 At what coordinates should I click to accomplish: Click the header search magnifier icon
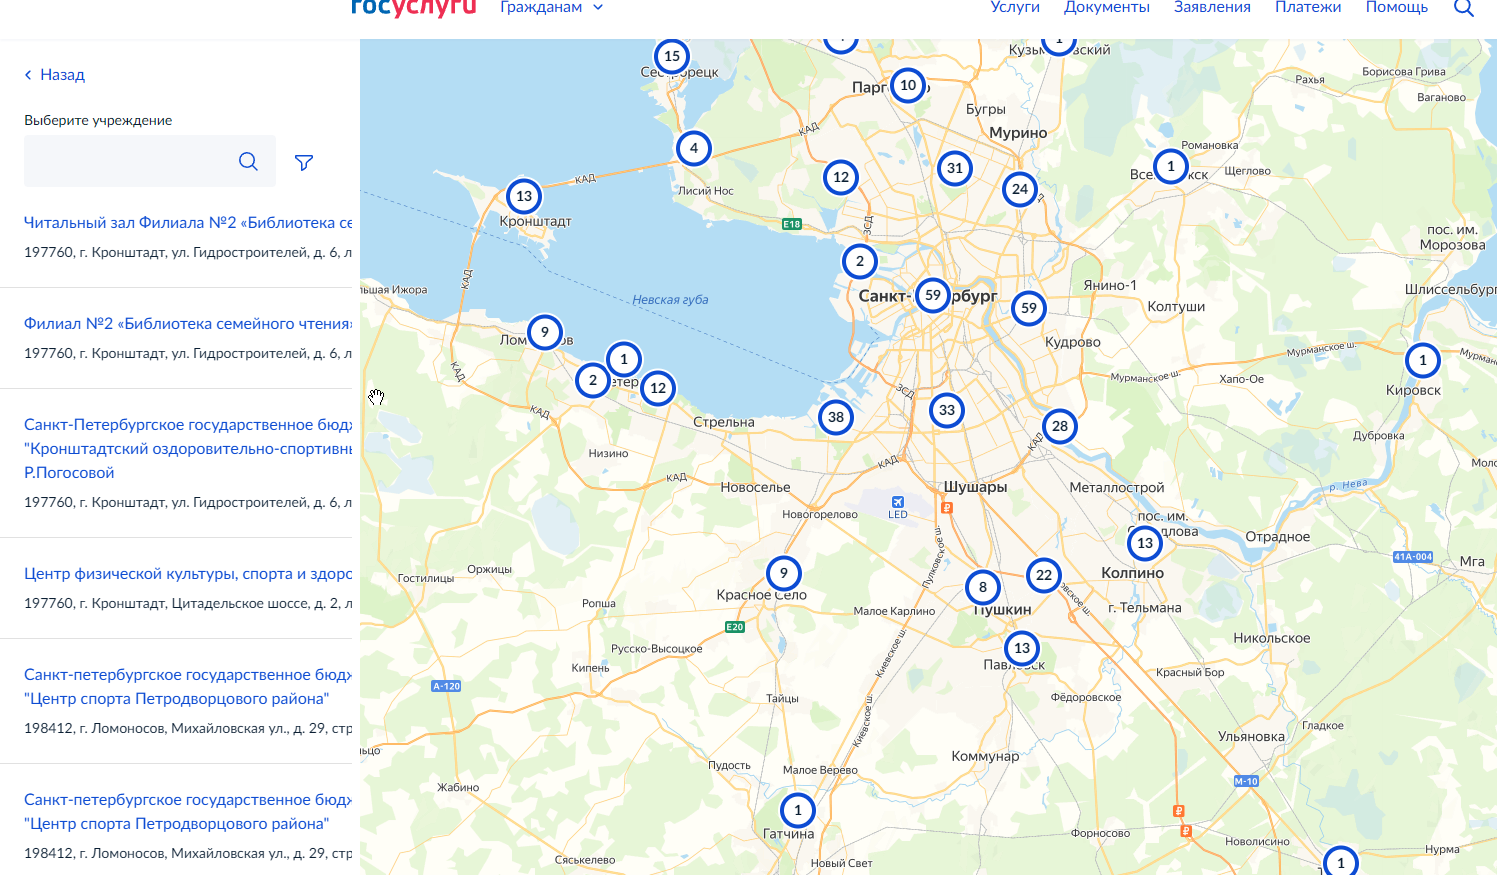[x=1463, y=7]
